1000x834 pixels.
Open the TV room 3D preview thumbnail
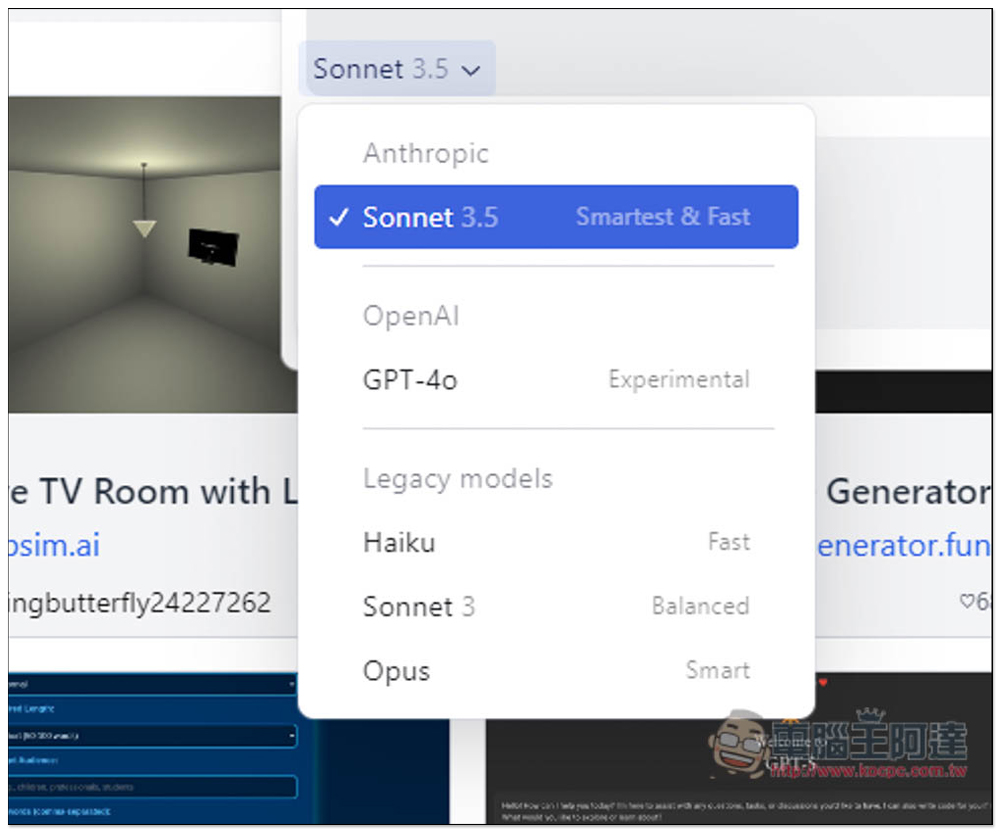coord(153,254)
